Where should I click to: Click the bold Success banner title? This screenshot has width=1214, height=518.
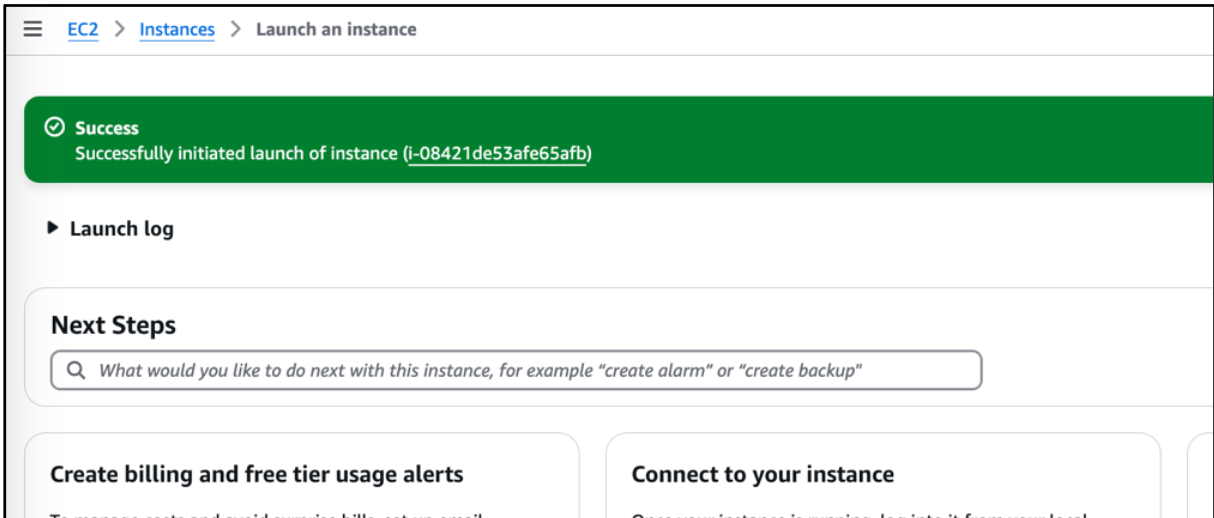point(107,128)
